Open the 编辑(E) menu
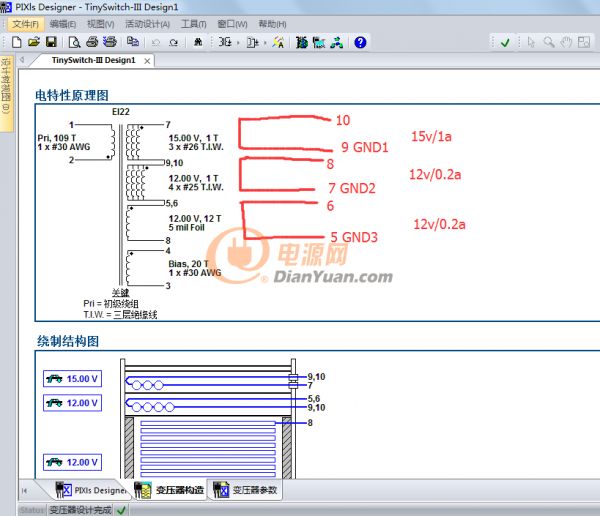 [63, 24]
